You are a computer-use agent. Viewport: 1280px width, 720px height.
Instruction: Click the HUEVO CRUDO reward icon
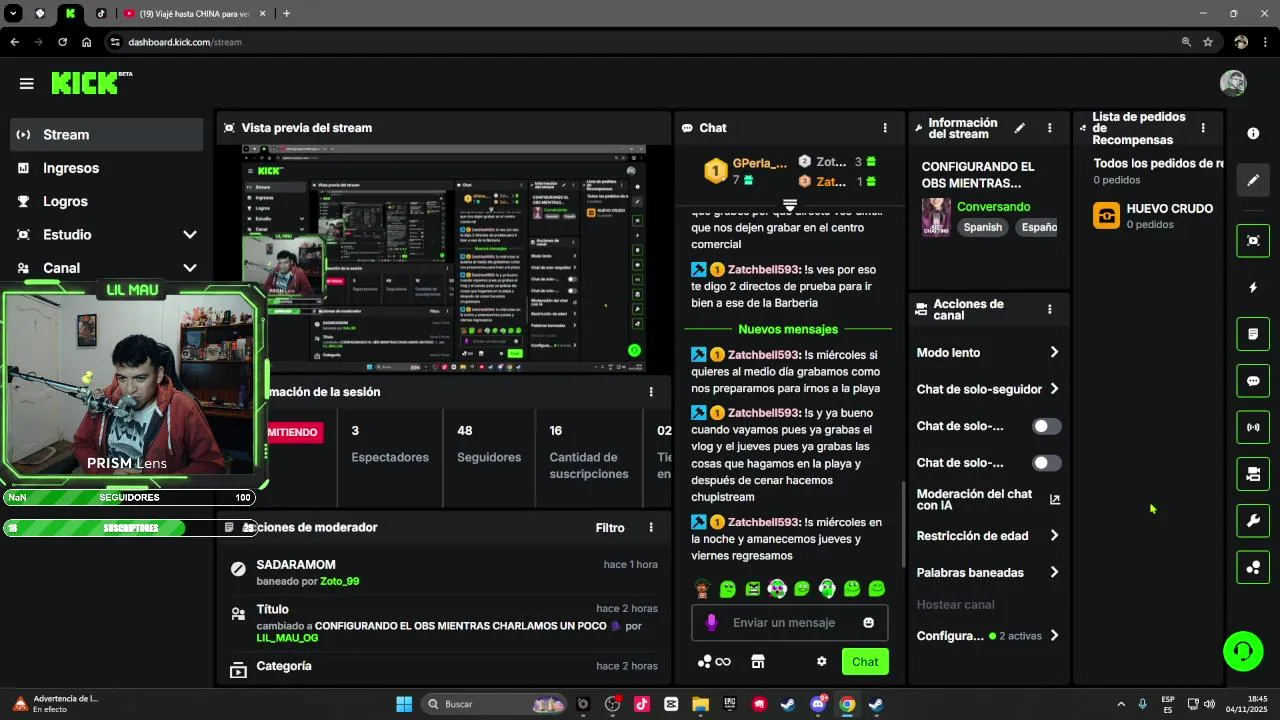tap(1106, 215)
